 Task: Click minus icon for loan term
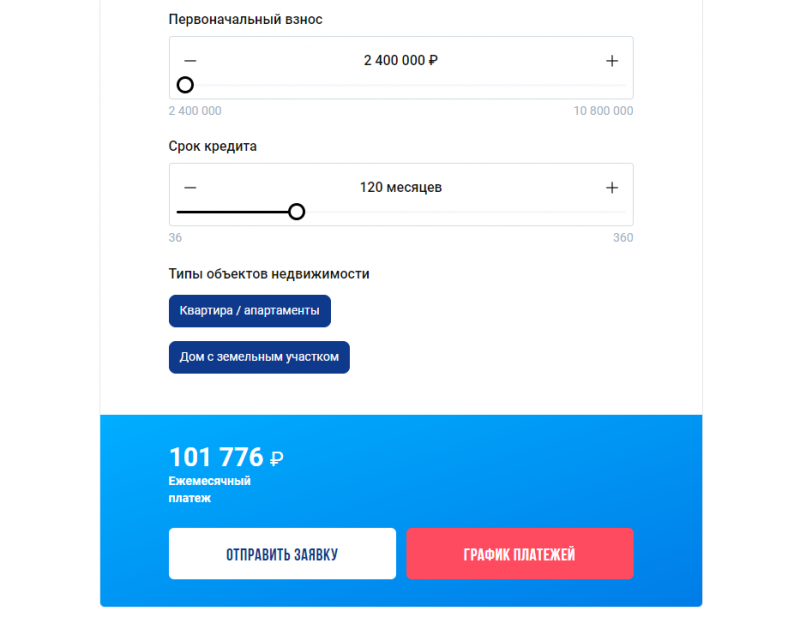pyautogui.click(x=190, y=188)
